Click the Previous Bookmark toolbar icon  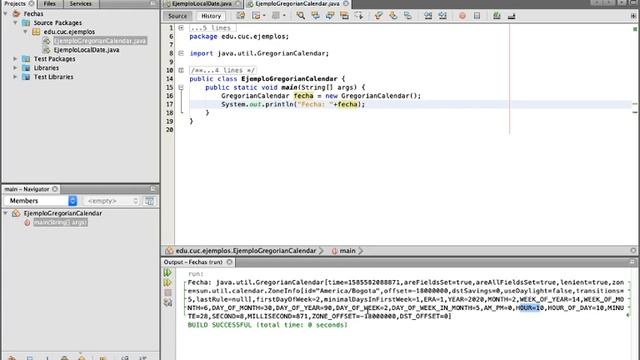pos(379,16)
